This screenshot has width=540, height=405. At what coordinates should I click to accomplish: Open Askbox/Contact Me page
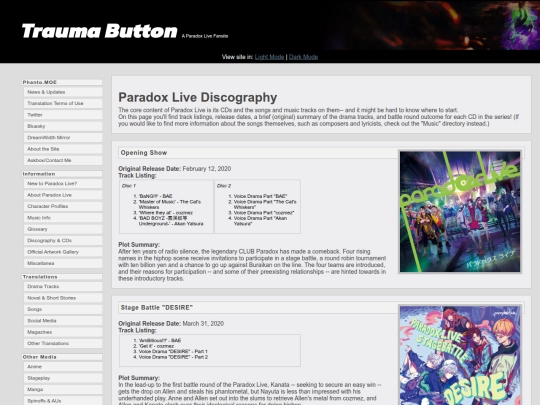tap(63, 160)
